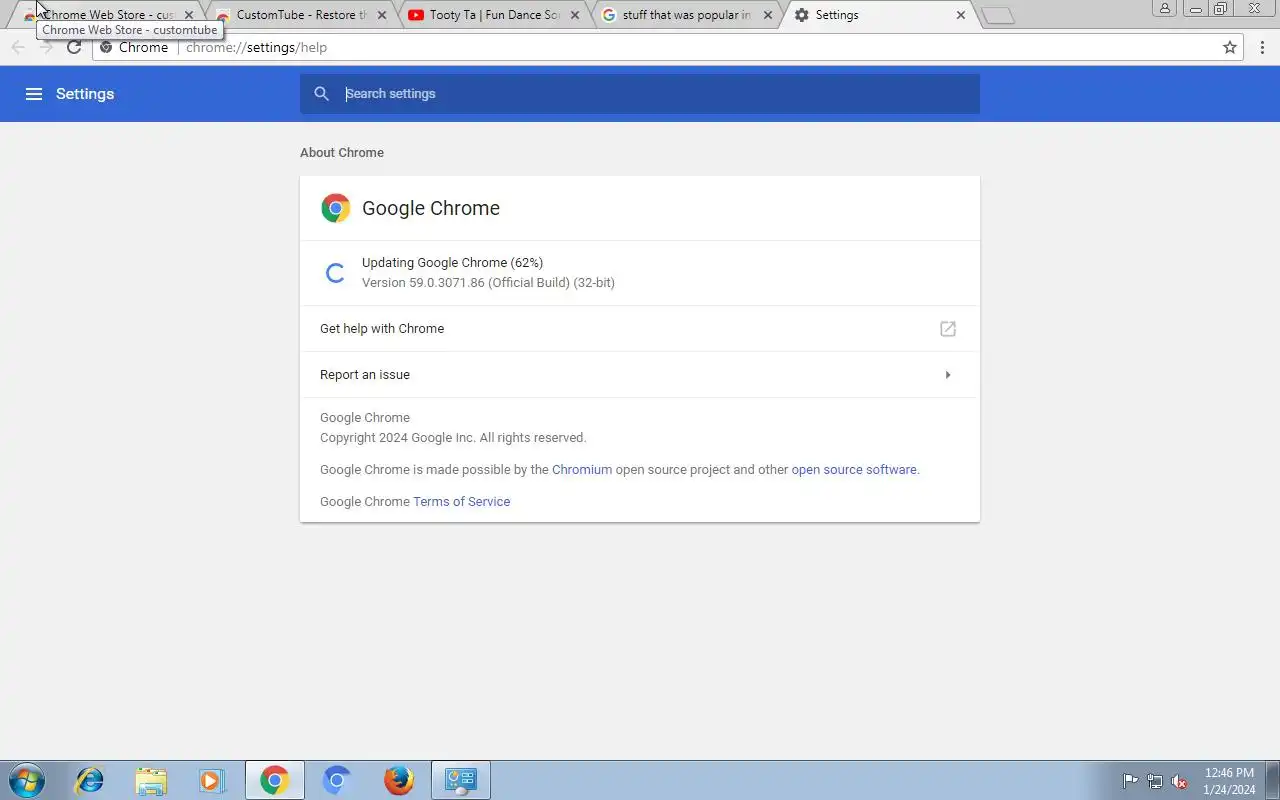Close the Google search tab
Image resolution: width=1280 pixels, height=800 pixels.
(x=768, y=15)
